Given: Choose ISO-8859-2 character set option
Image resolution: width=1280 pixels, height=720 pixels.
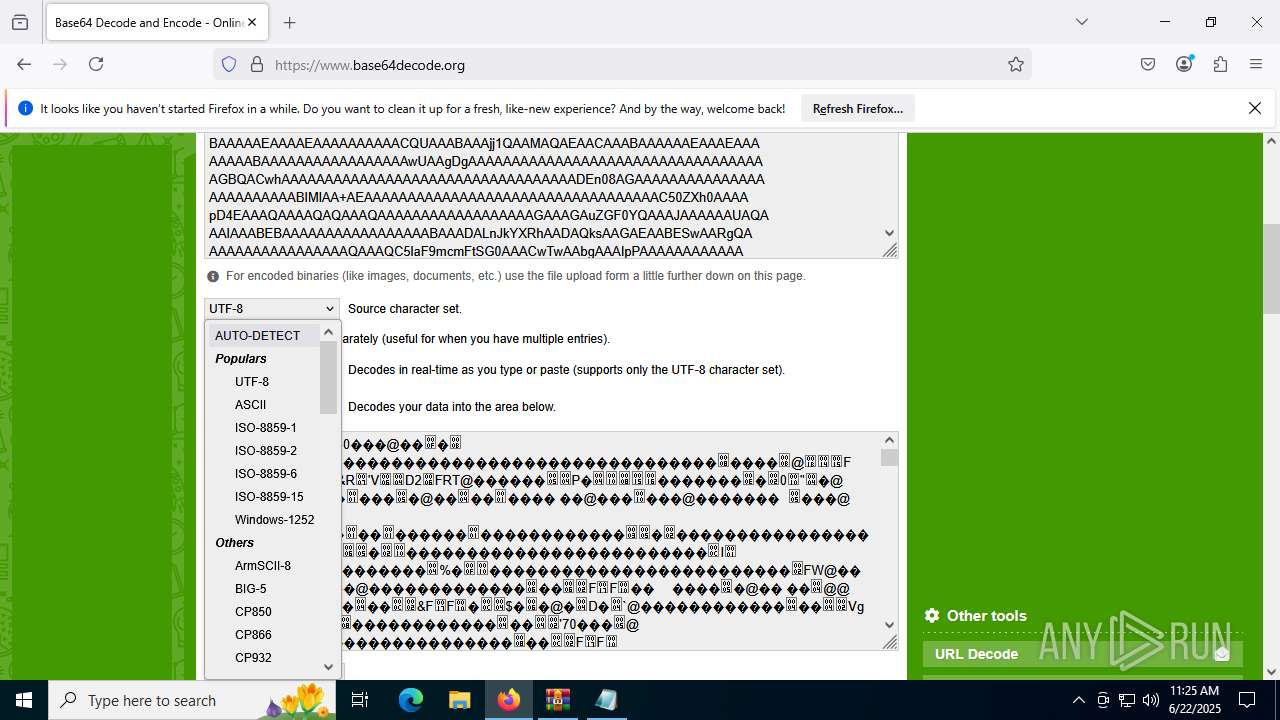Looking at the screenshot, I should click(x=265, y=450).
